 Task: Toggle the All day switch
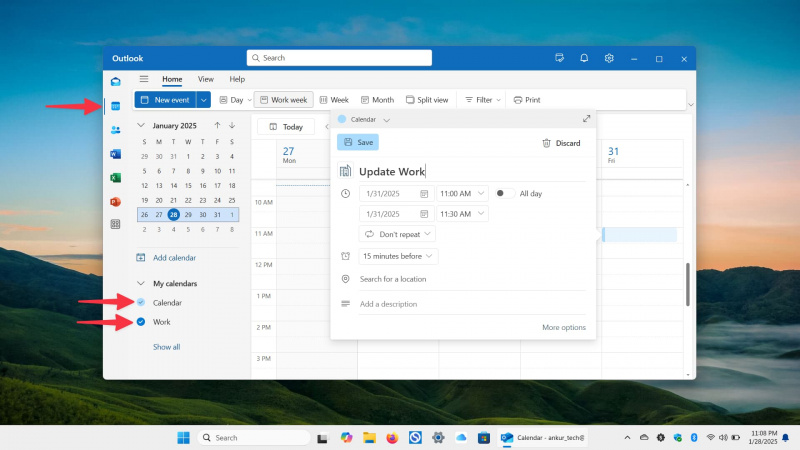click(x=505, y=193)
